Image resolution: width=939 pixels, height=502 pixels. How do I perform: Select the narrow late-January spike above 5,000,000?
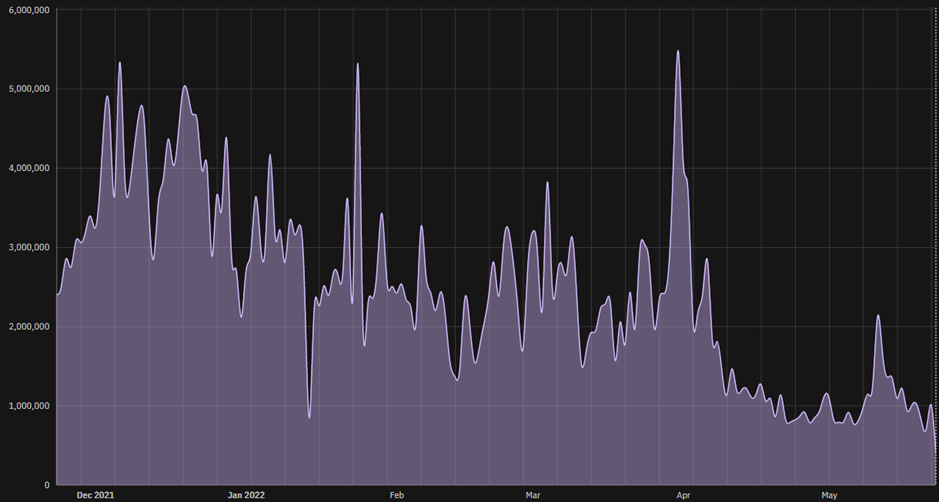[x=358, y=64]
